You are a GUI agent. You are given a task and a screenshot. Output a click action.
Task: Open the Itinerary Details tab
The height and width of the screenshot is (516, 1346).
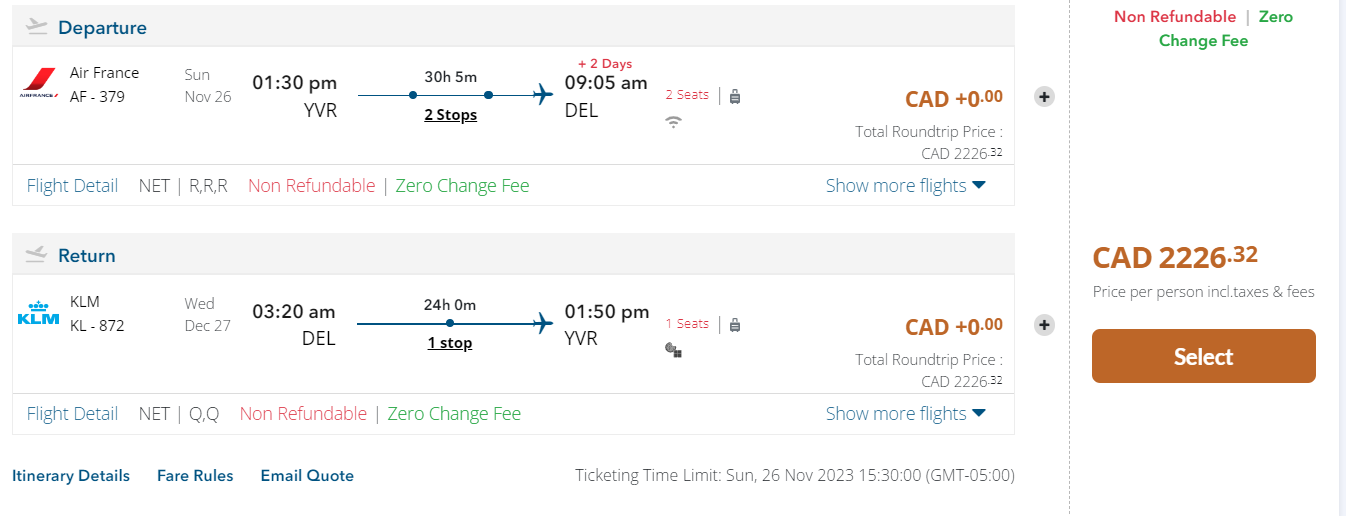point(71,476)
